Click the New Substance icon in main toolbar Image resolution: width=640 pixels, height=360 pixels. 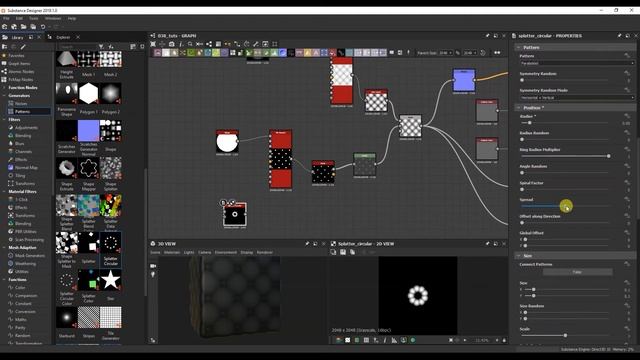pos(4,27)
